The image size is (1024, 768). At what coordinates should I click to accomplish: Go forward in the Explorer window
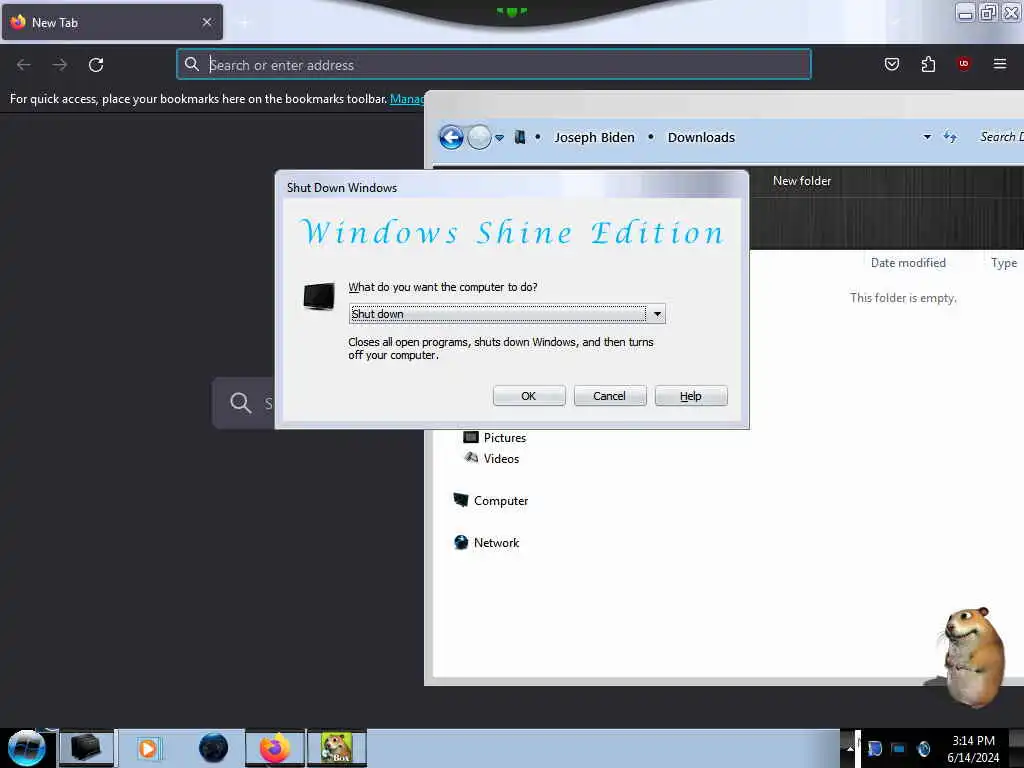click(x=479, y=137)
